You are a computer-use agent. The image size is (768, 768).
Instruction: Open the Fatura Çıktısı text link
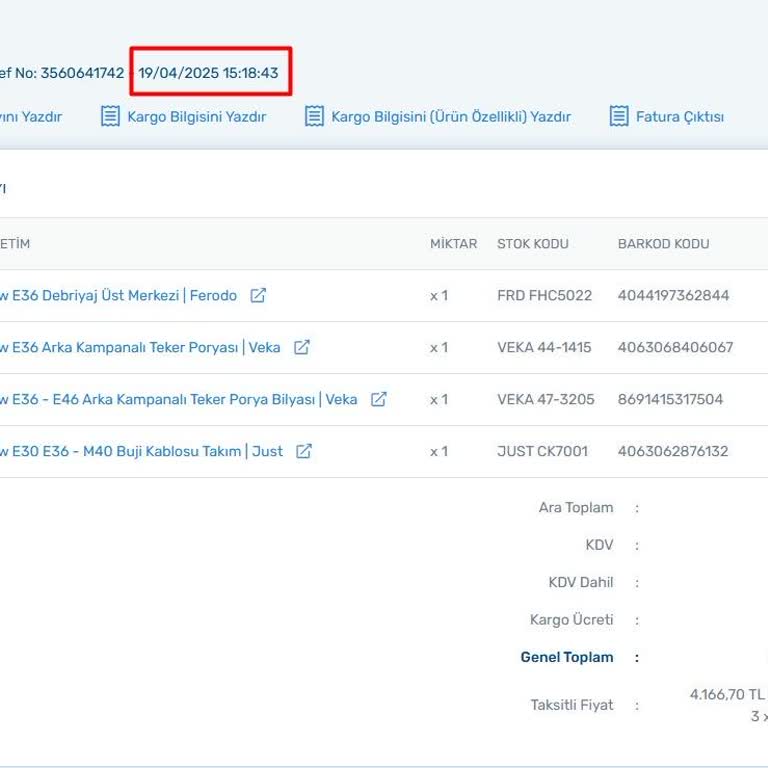(x=679, y=117)
